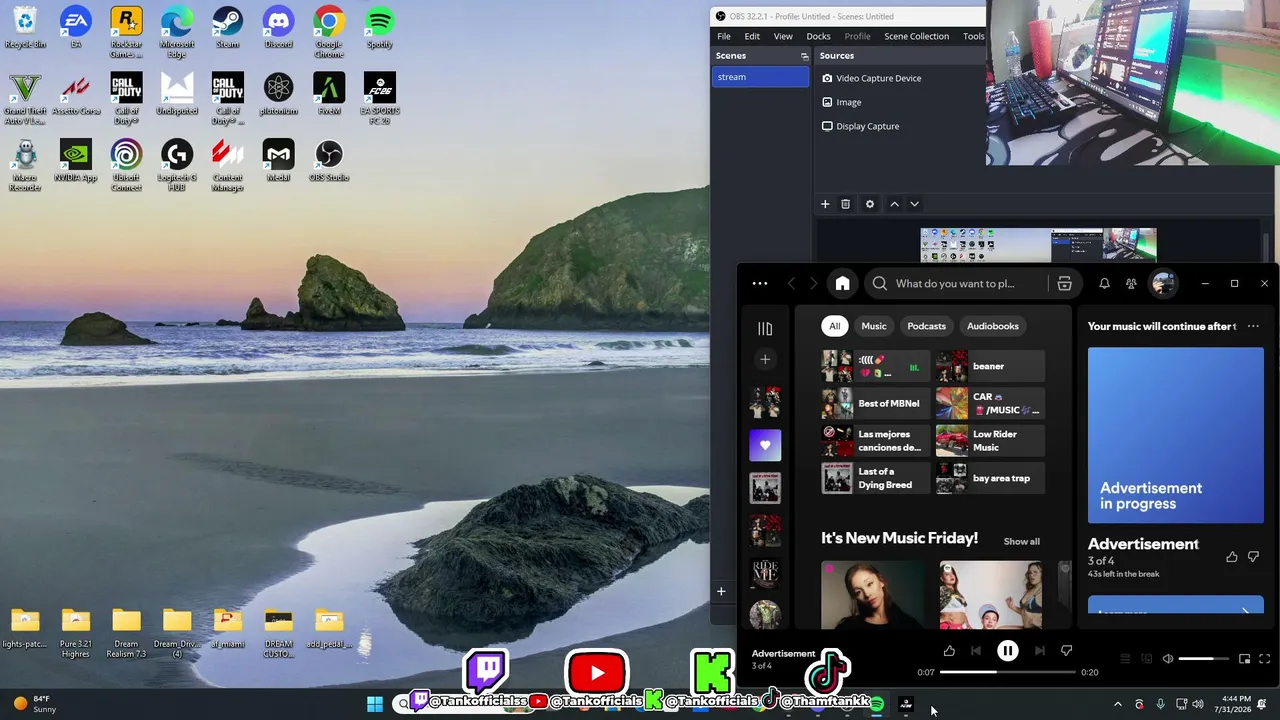Select the Steam desktop shortcut

pyautogui.click(x=227, y=28)
